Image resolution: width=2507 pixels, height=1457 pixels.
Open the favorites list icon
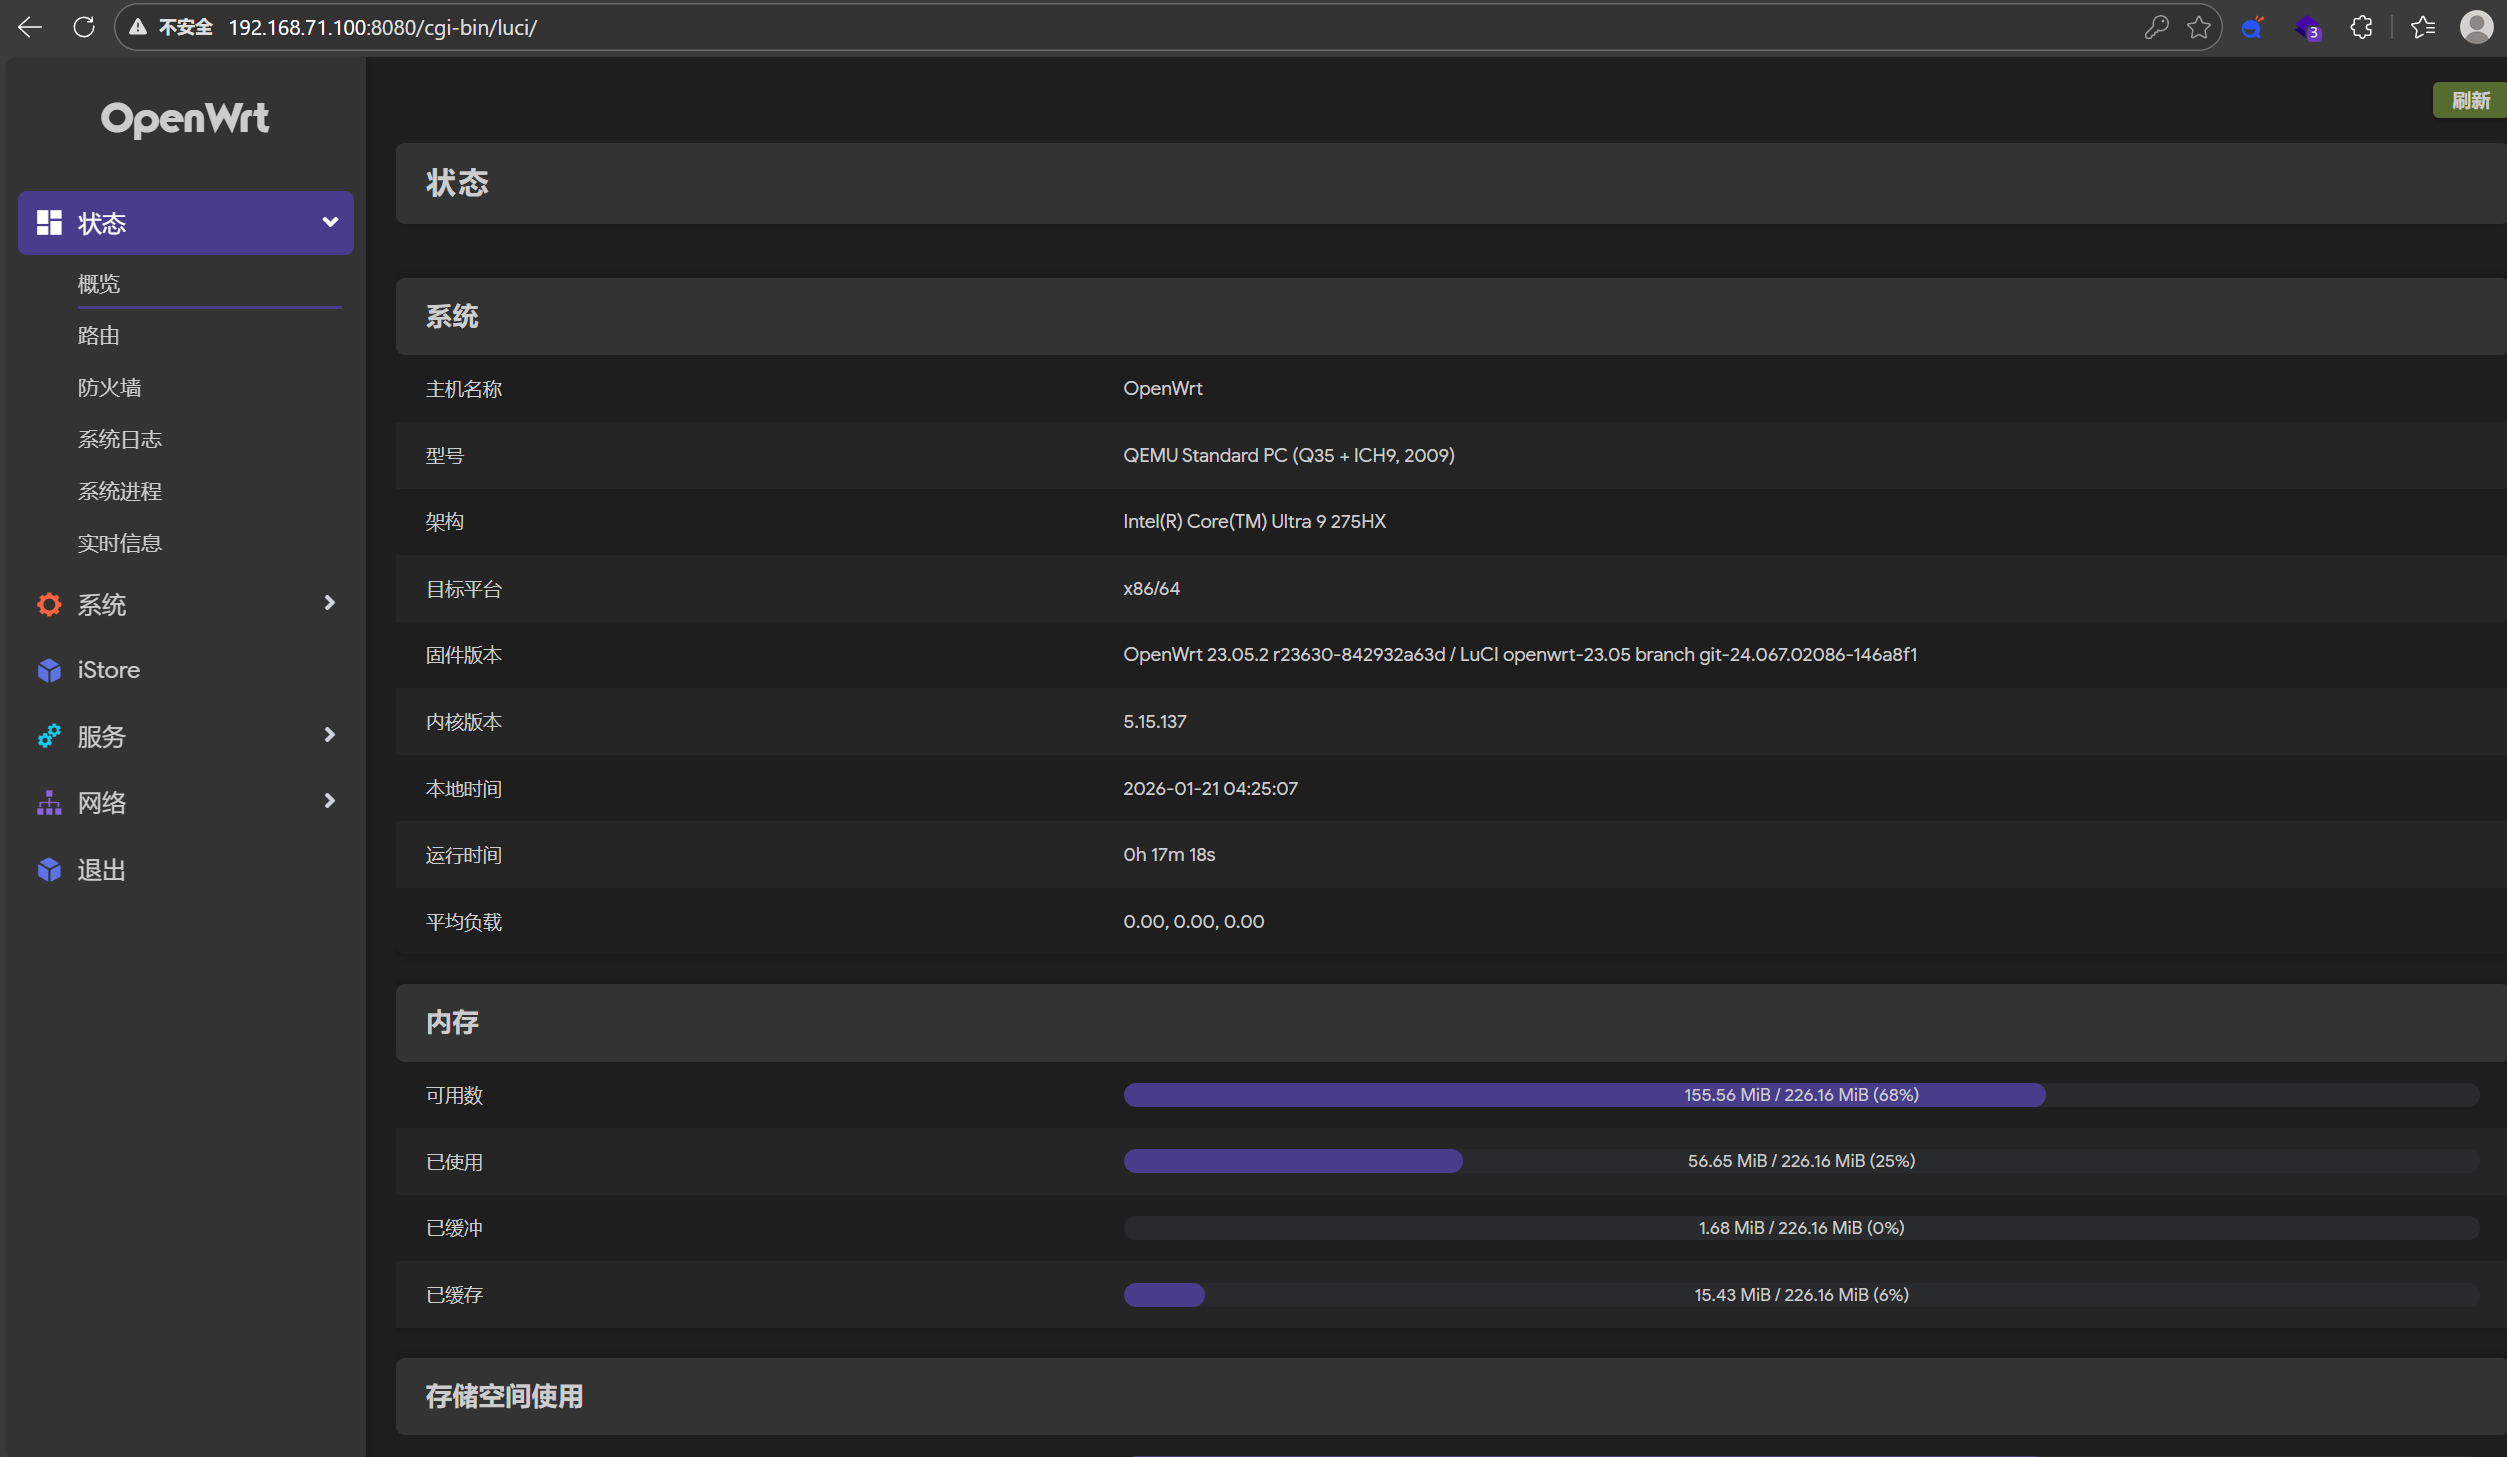pyautogui.click(x=2422, y=27)
